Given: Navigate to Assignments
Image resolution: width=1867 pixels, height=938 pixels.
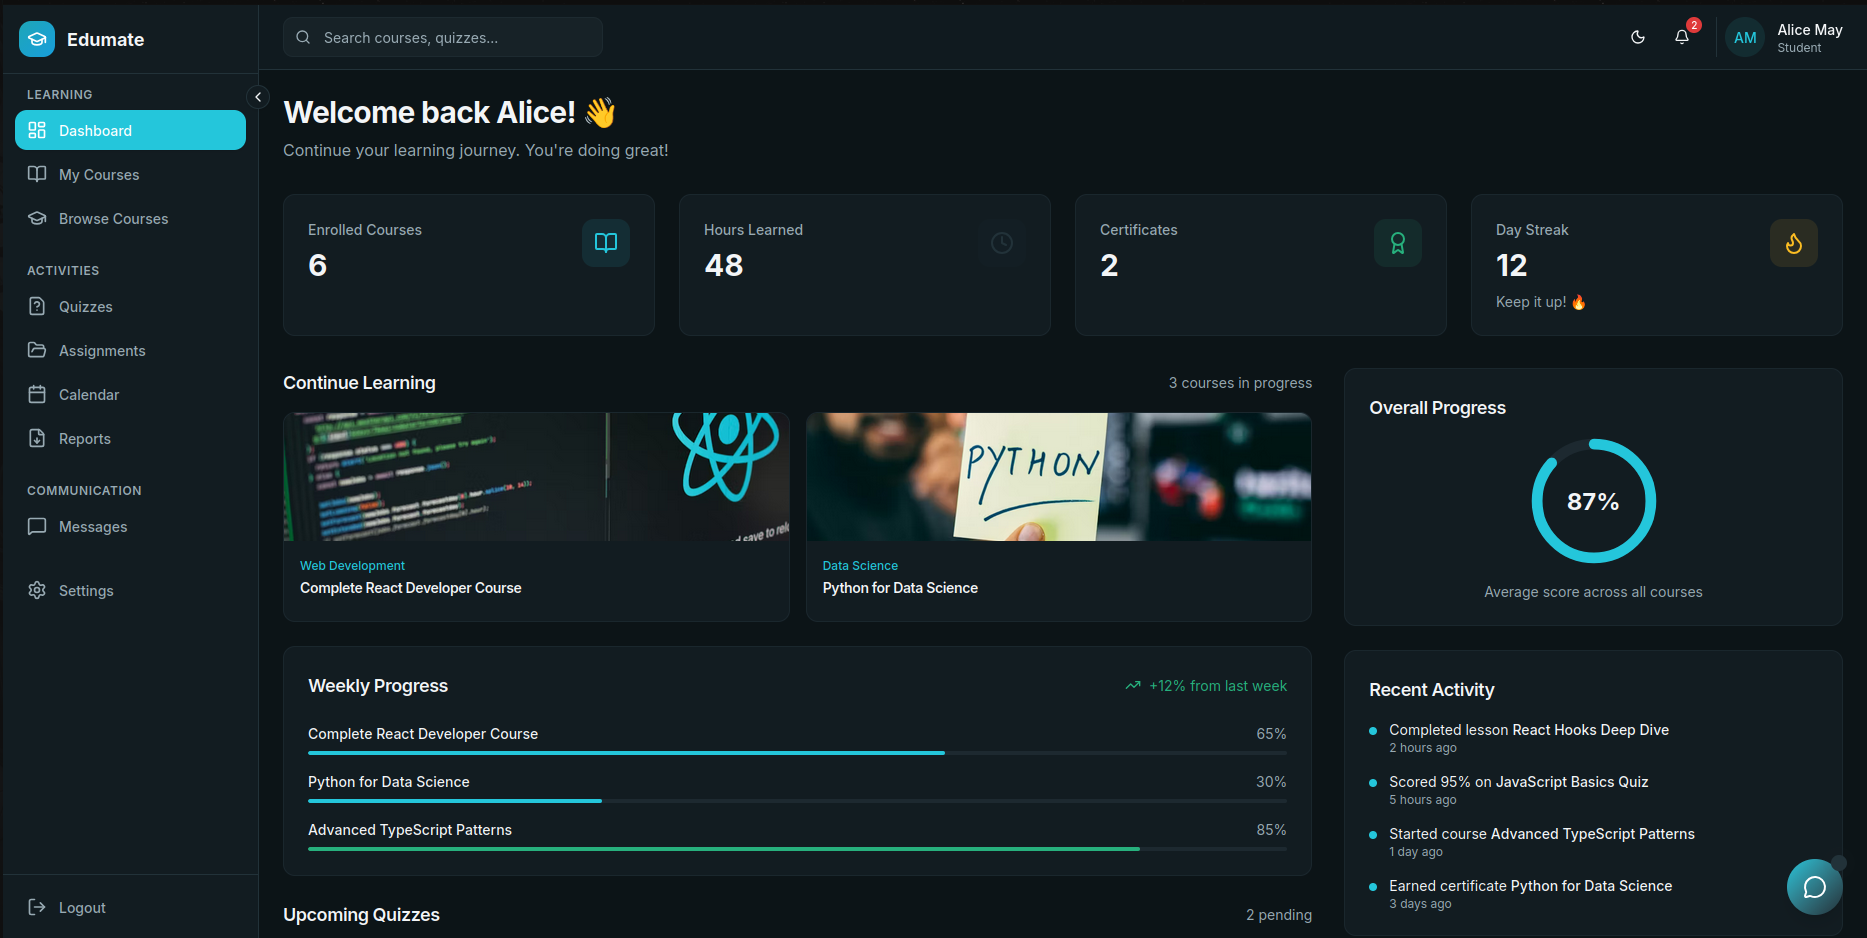Looking at the screenshot, I should click(x=130, y=350).
